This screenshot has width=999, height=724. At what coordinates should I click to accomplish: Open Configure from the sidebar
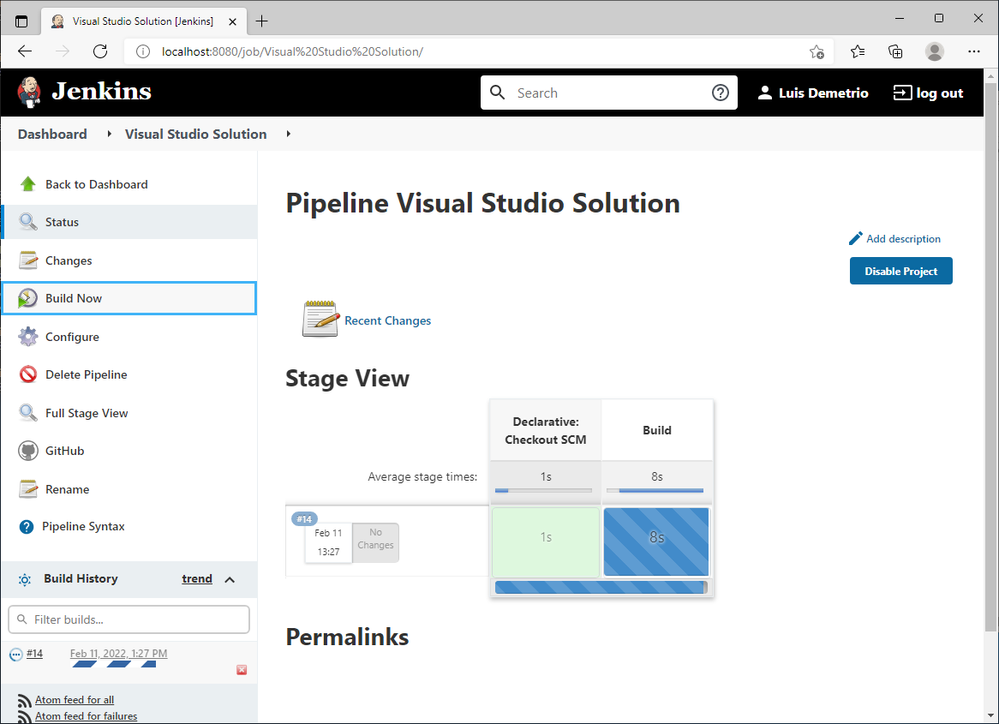tap(130, 337)
